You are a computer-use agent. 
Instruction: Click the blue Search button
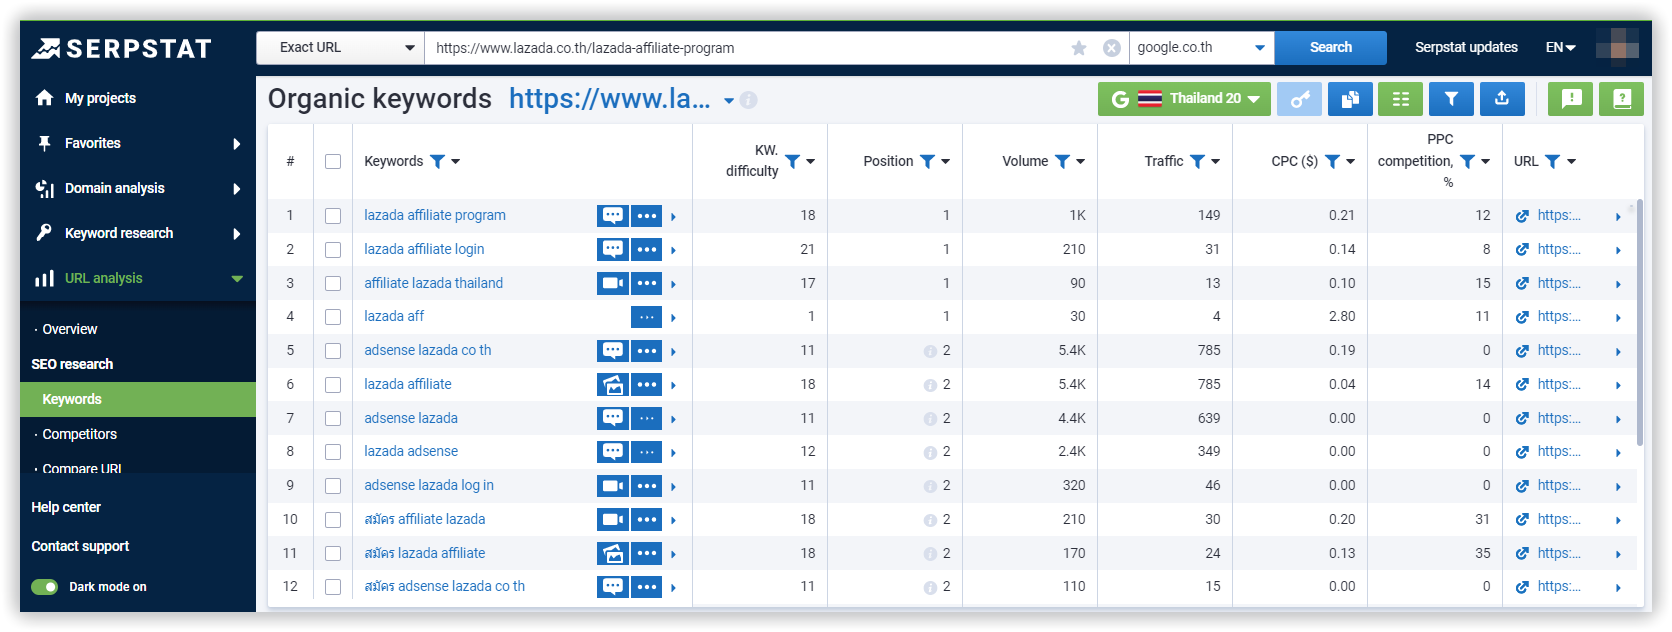(x=1330, y=48)
